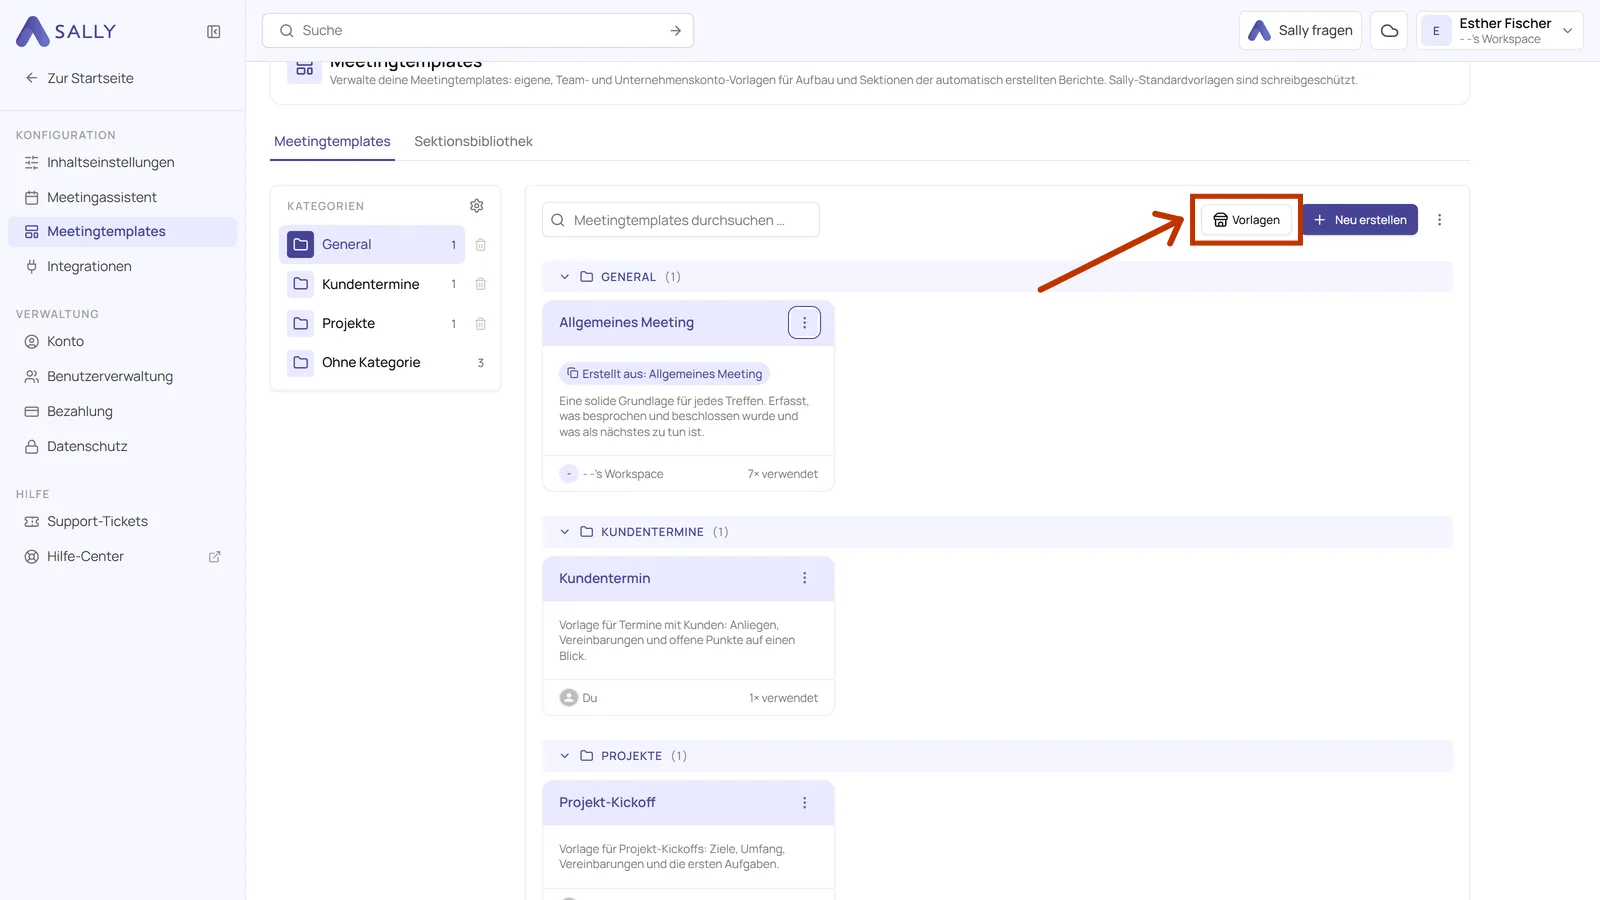Click the Projekte folder icon

pyautogui.click(x=301, y=324)
